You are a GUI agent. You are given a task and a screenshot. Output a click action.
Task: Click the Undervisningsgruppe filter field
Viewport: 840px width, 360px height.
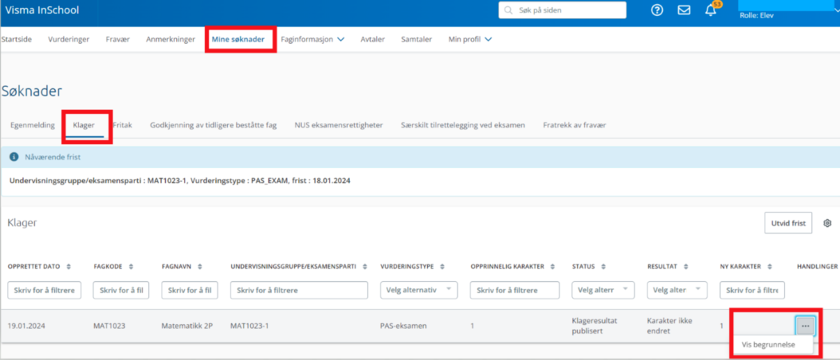click(299, 290)
